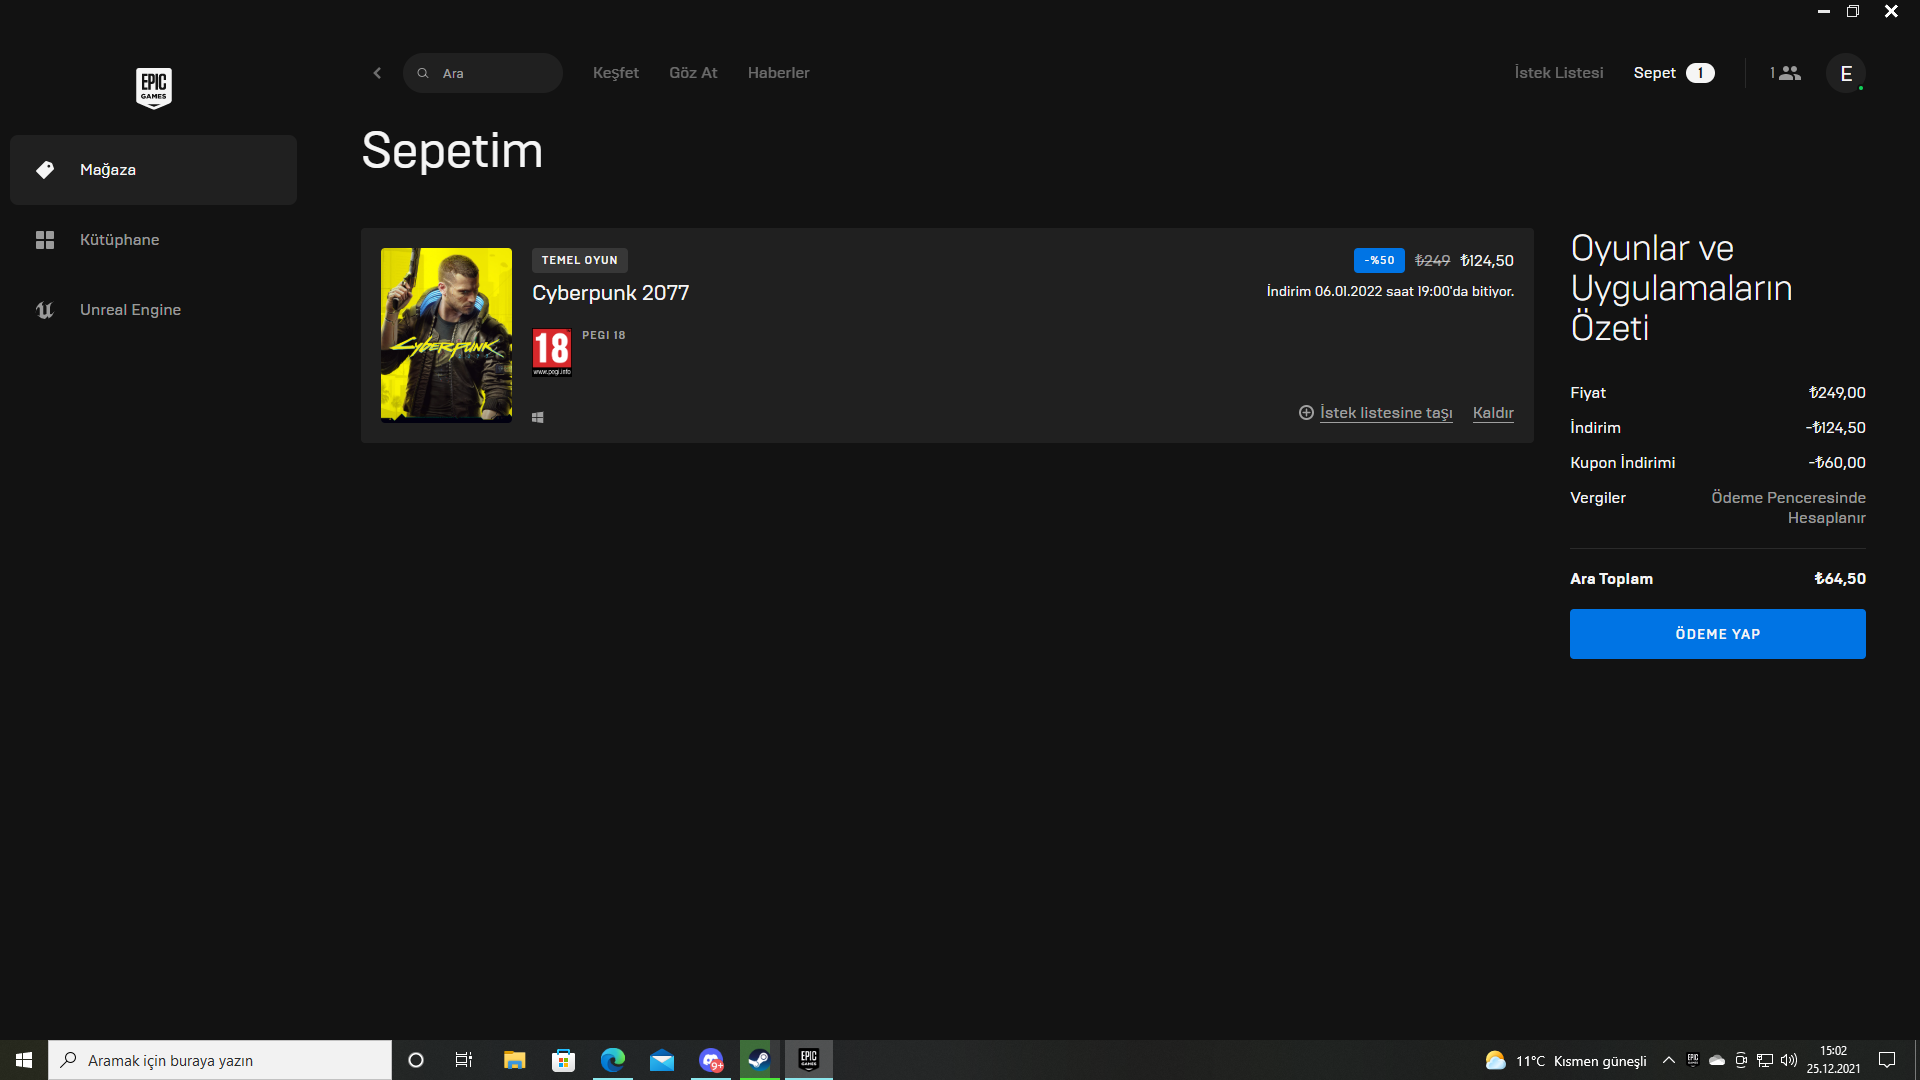Viewport: 1920px width, 1080px height.
Task: Open the clock and date flyout
Action: coord(1833,1060)
